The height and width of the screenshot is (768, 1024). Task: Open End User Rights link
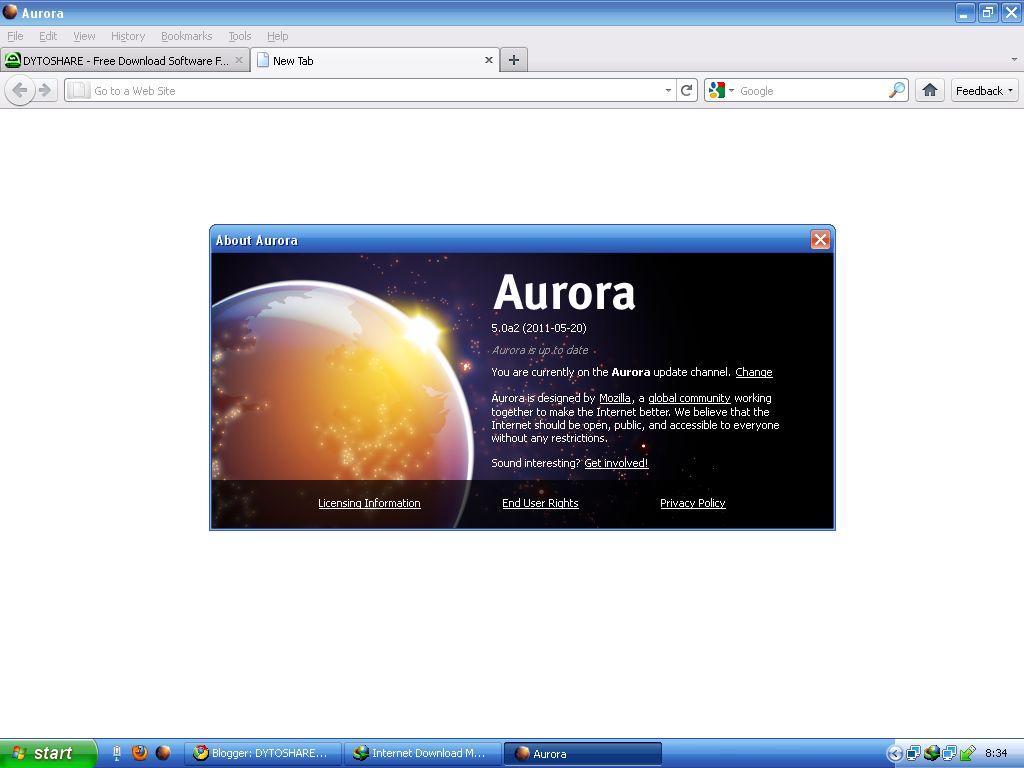(x=540, y=503)
